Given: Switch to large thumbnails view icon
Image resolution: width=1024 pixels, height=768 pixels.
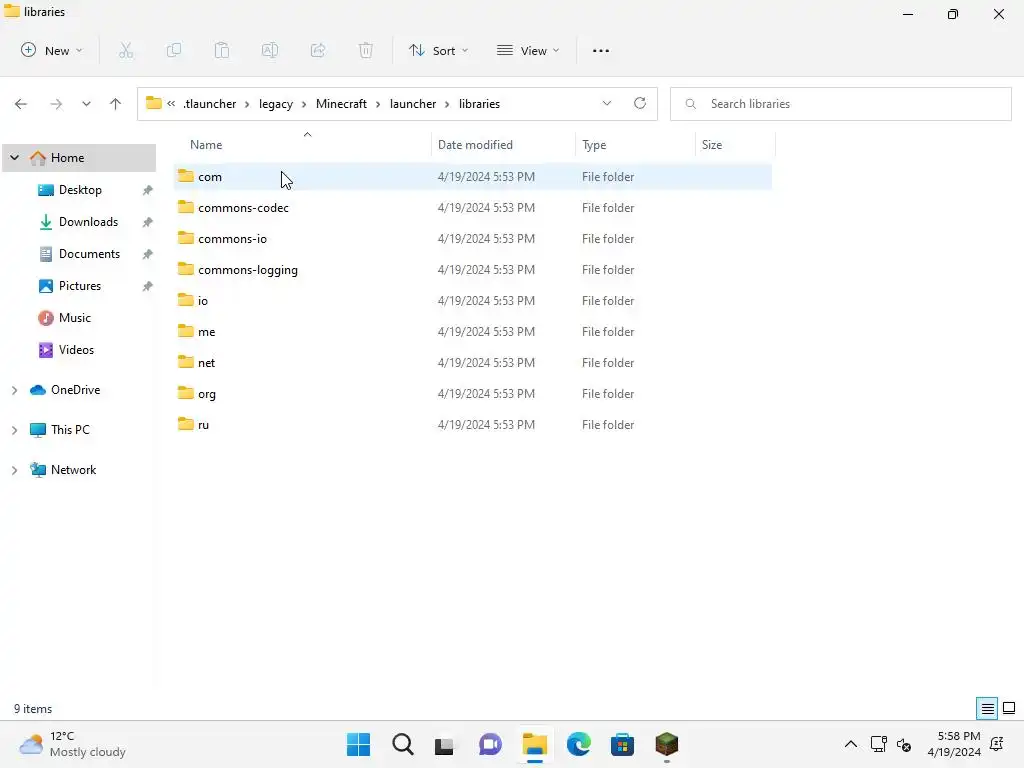Looking at the screenshot, I should click(1009, 708).
